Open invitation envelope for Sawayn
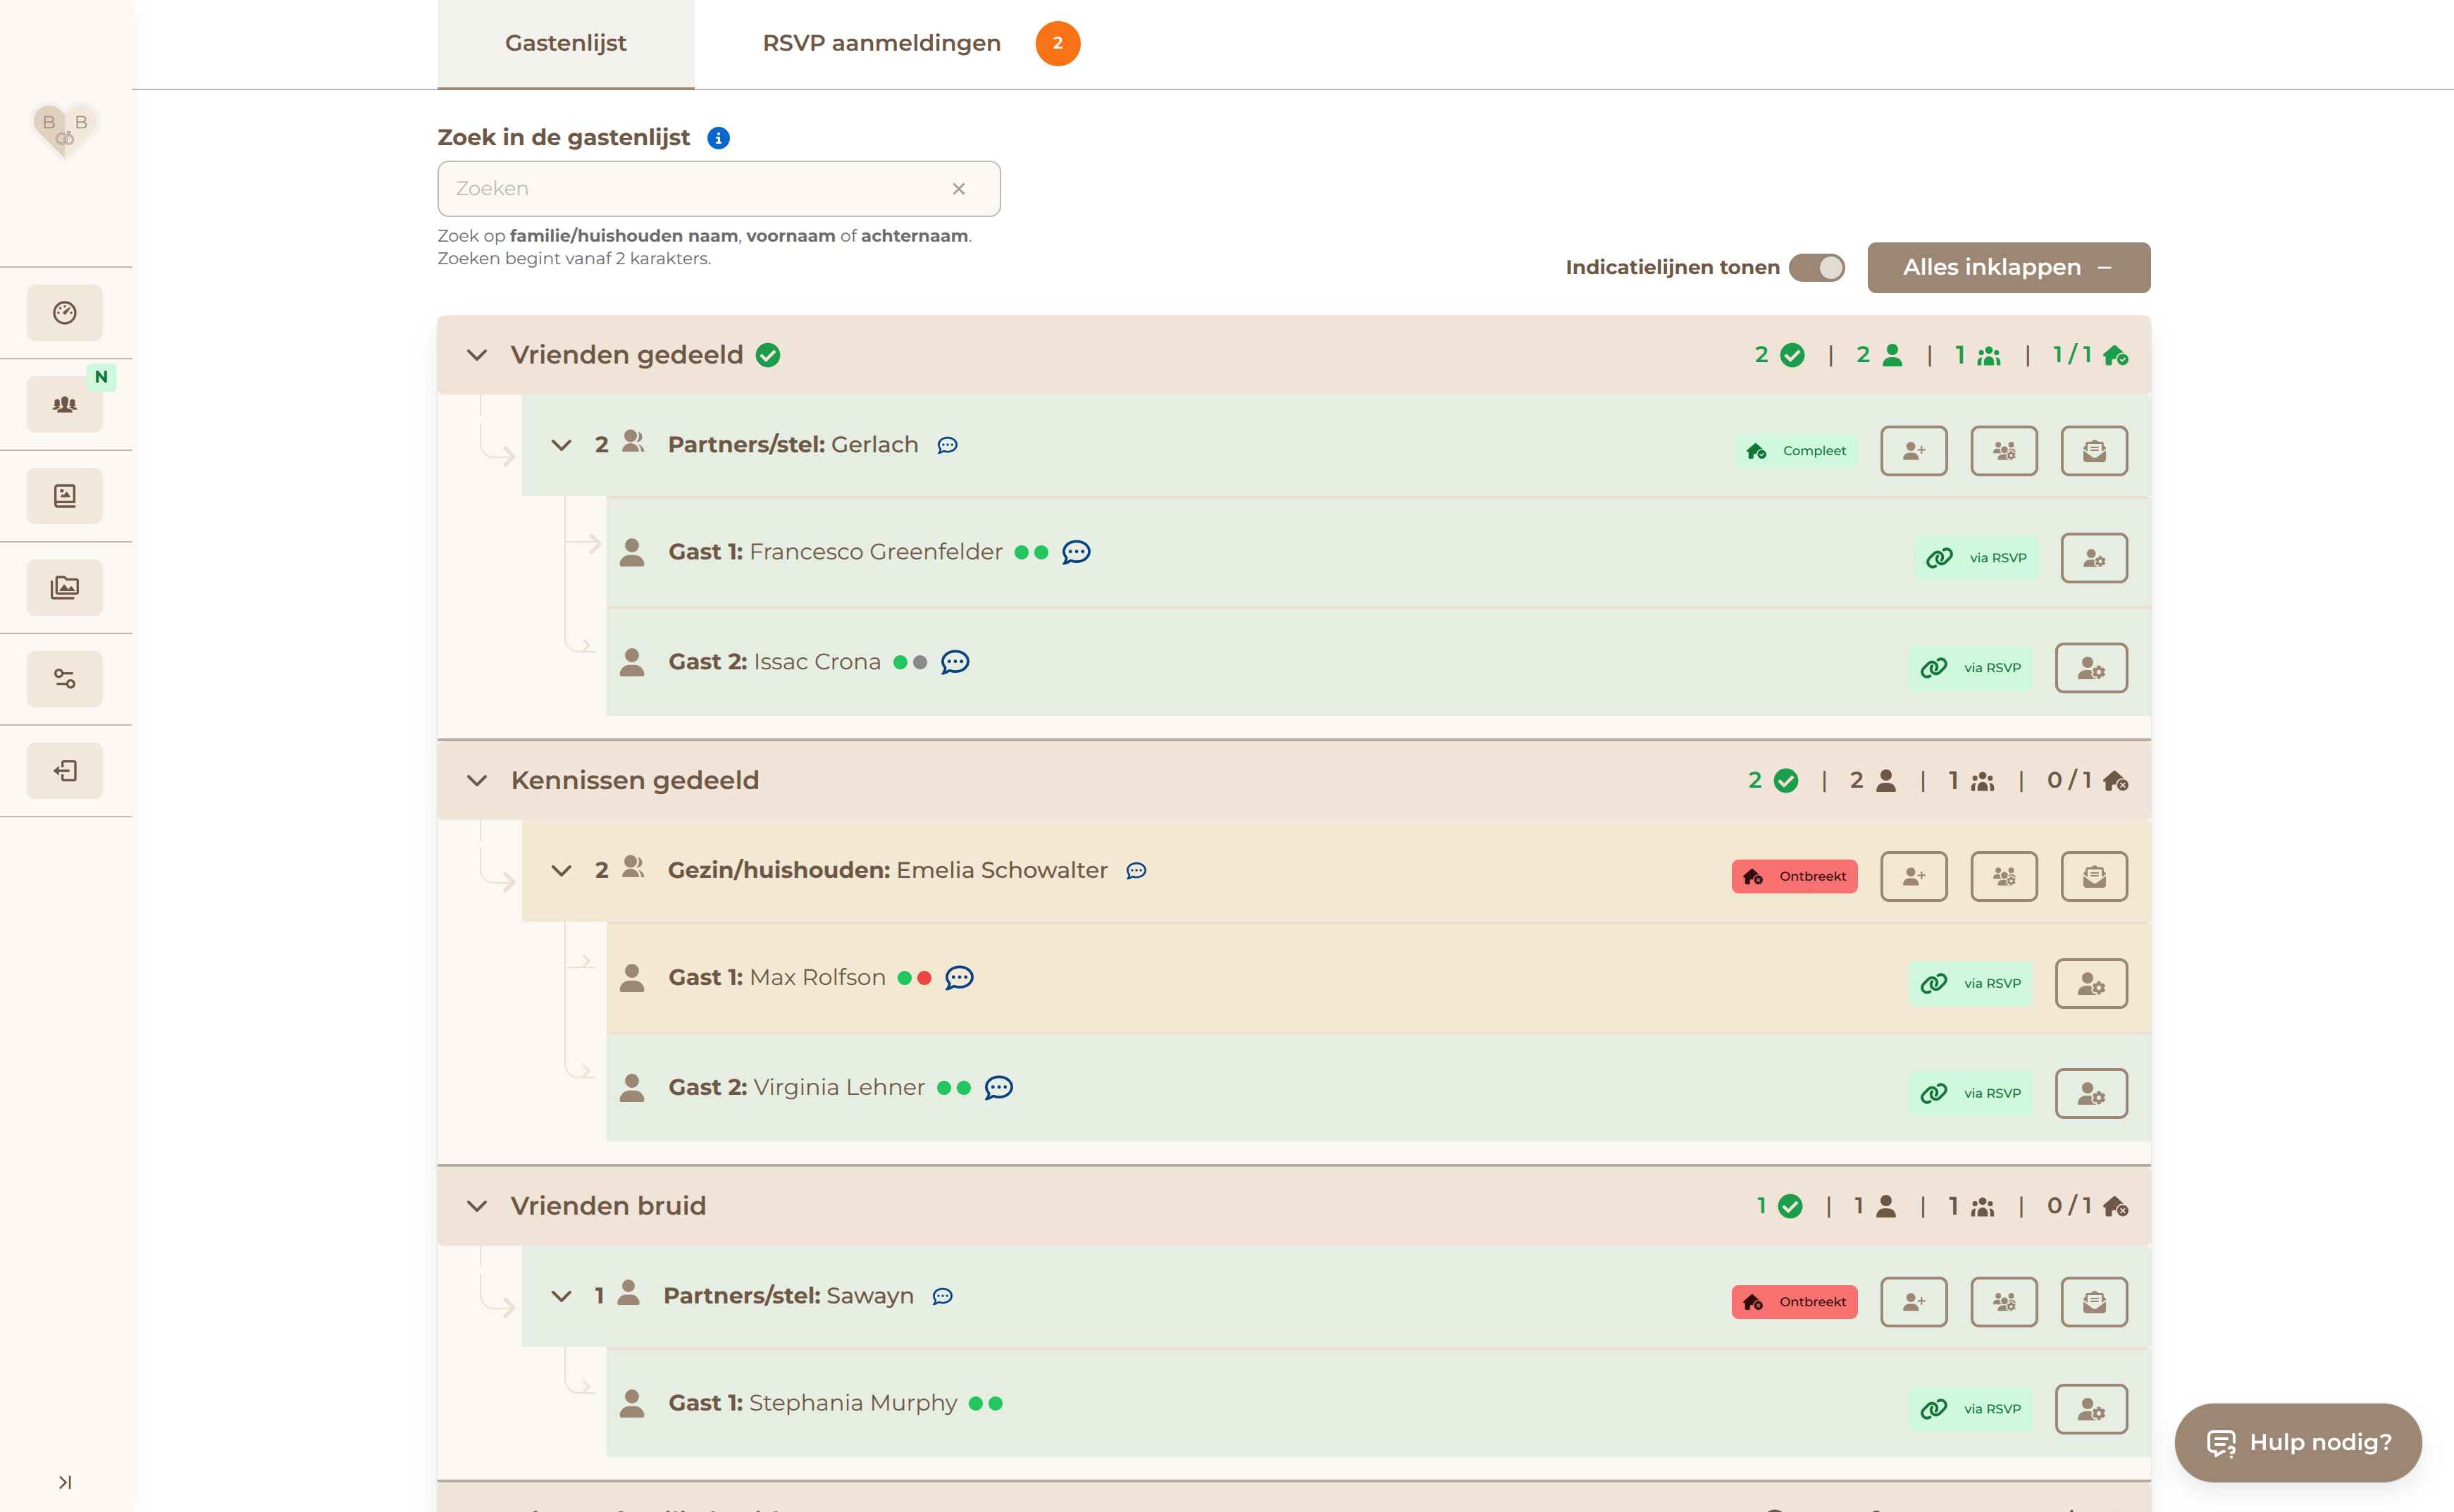This screenshot has width=2454, height=1512. 2094,1302
